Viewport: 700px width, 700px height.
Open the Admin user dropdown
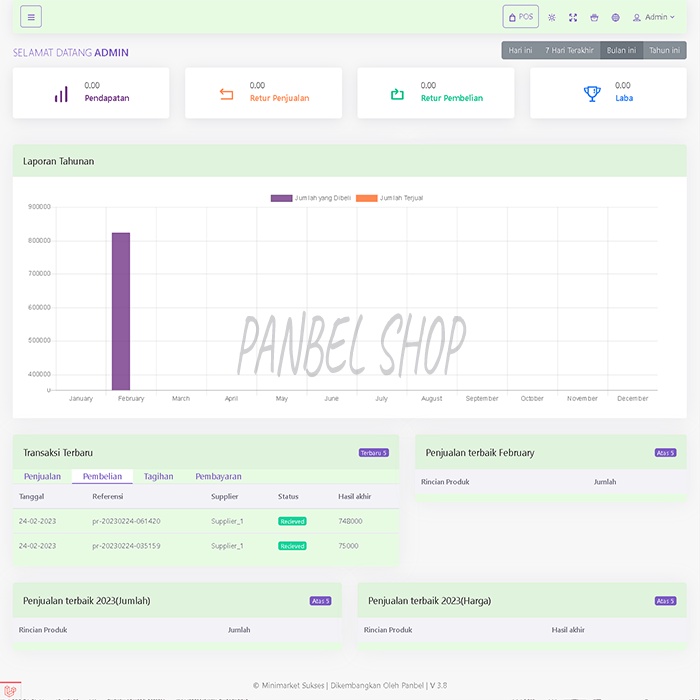click(654, 17)
